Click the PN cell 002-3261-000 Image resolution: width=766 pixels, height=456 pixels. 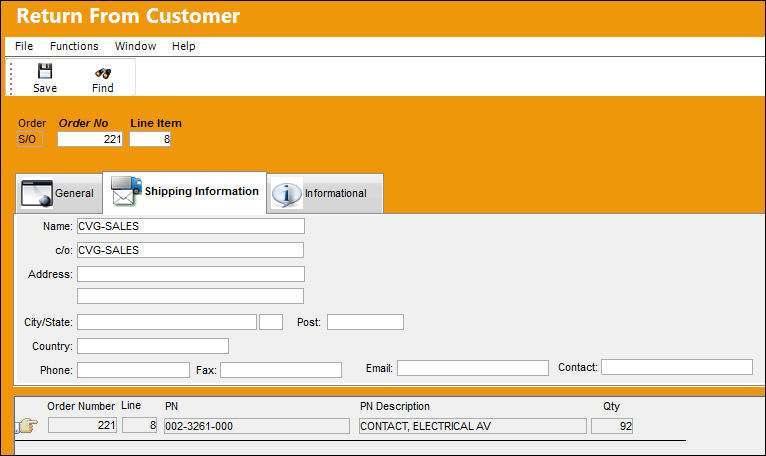point(257,426)
